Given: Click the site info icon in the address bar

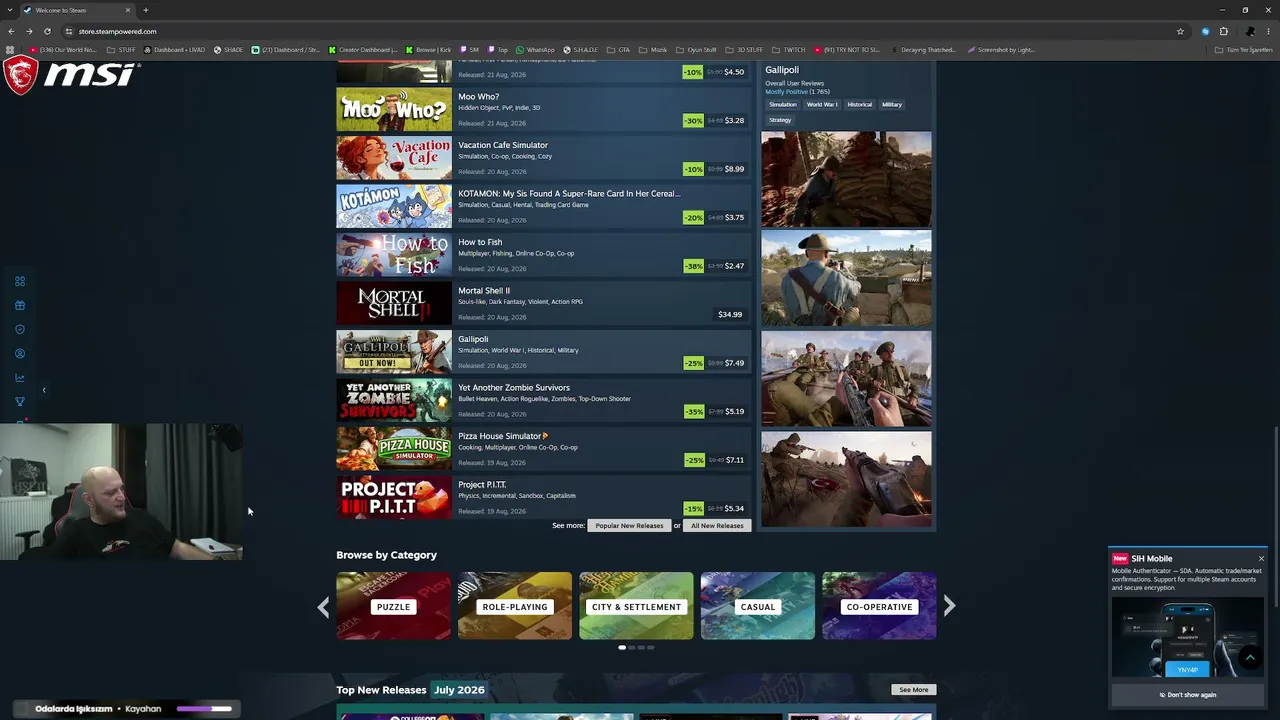Looking at the screenshot, I should click(69, 31).
